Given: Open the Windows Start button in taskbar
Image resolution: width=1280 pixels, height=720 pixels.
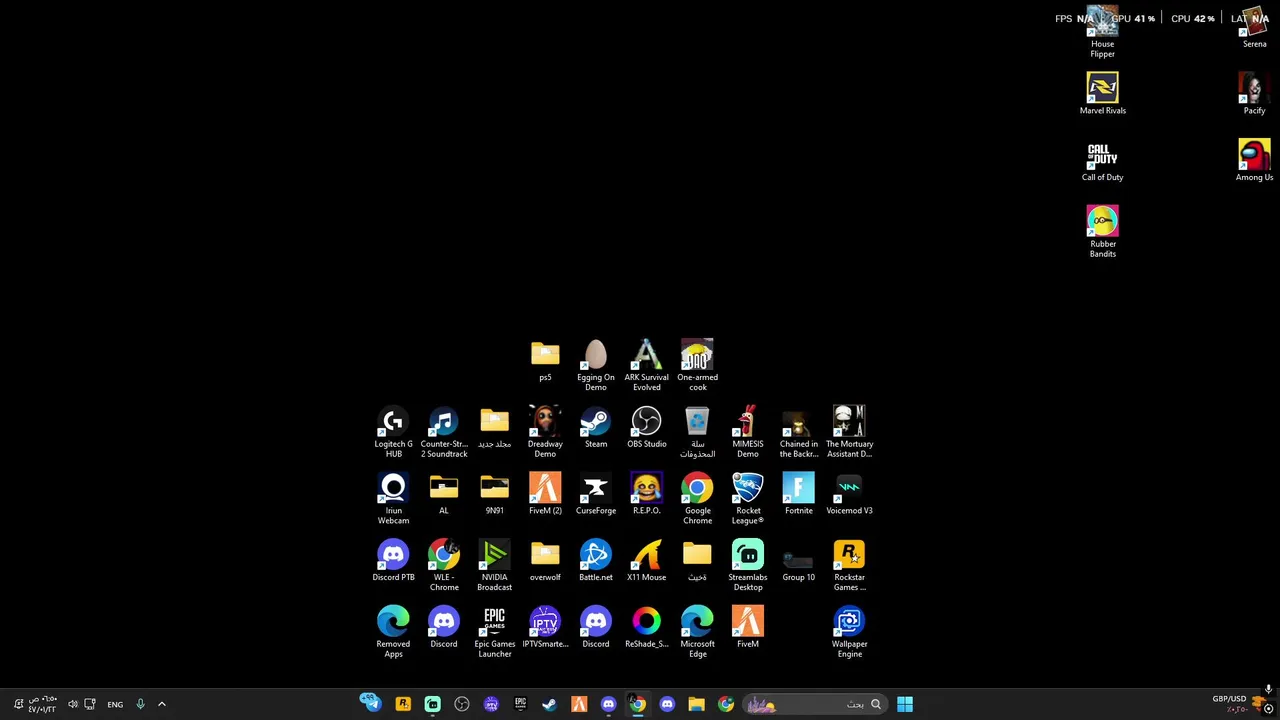Looking at the screenshot, I should 904,704.
